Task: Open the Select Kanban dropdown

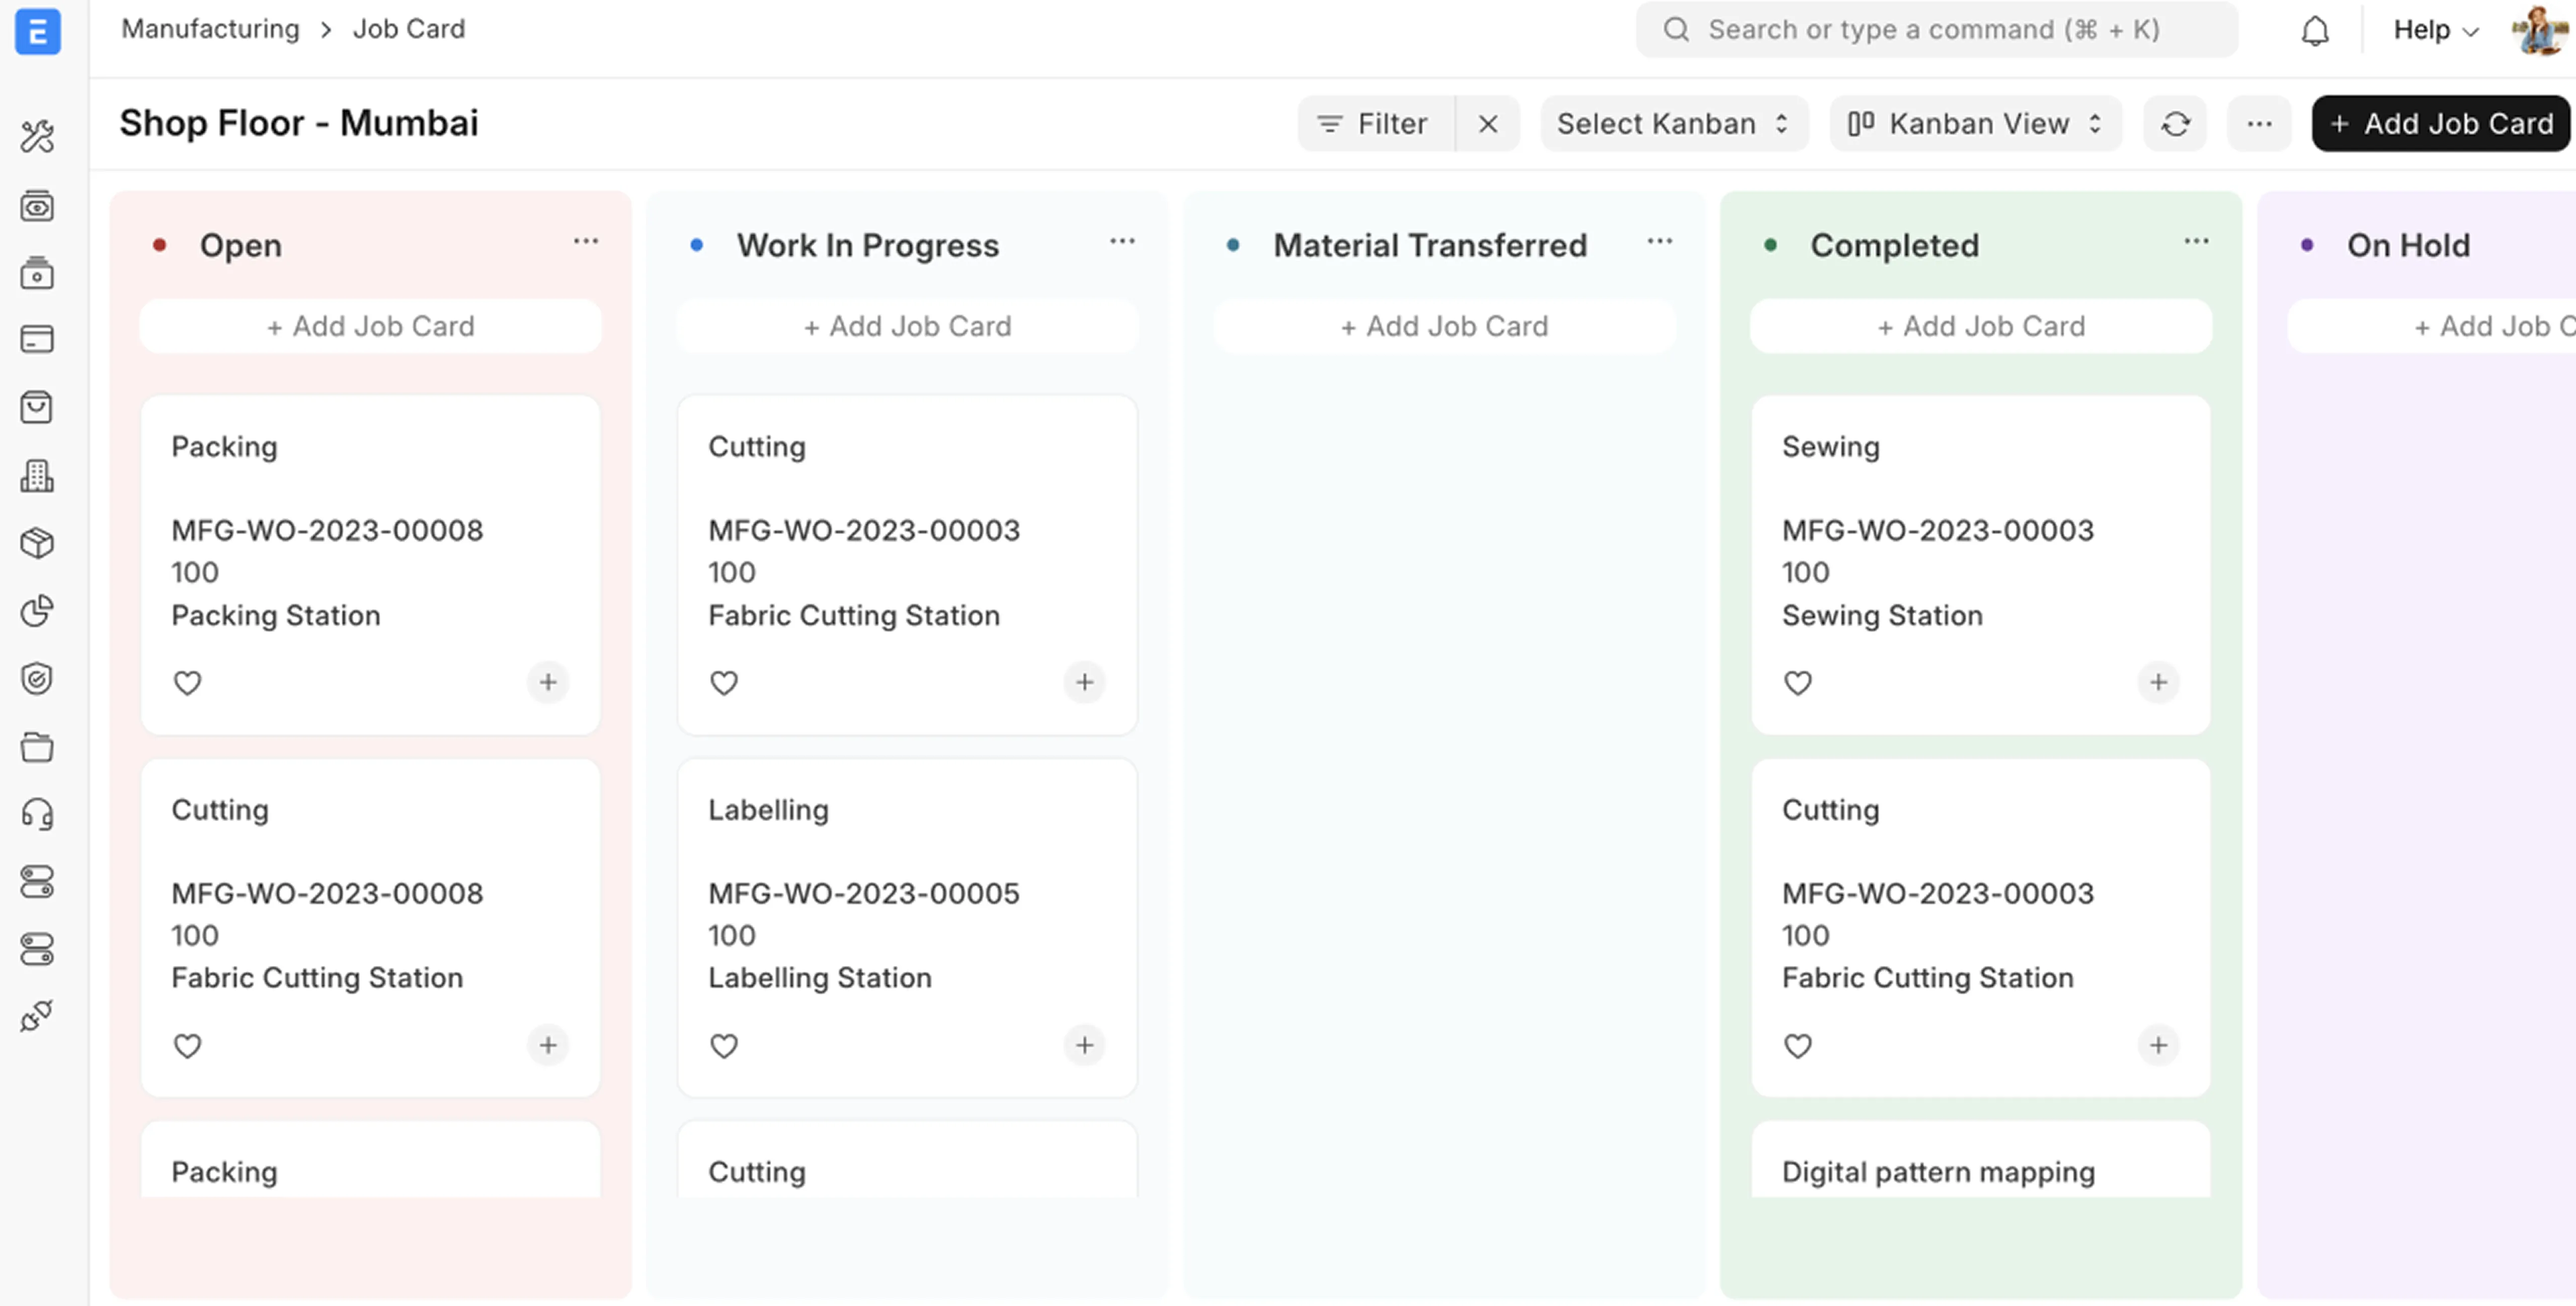Action: pyautogui.click(x=1673, y=123)
